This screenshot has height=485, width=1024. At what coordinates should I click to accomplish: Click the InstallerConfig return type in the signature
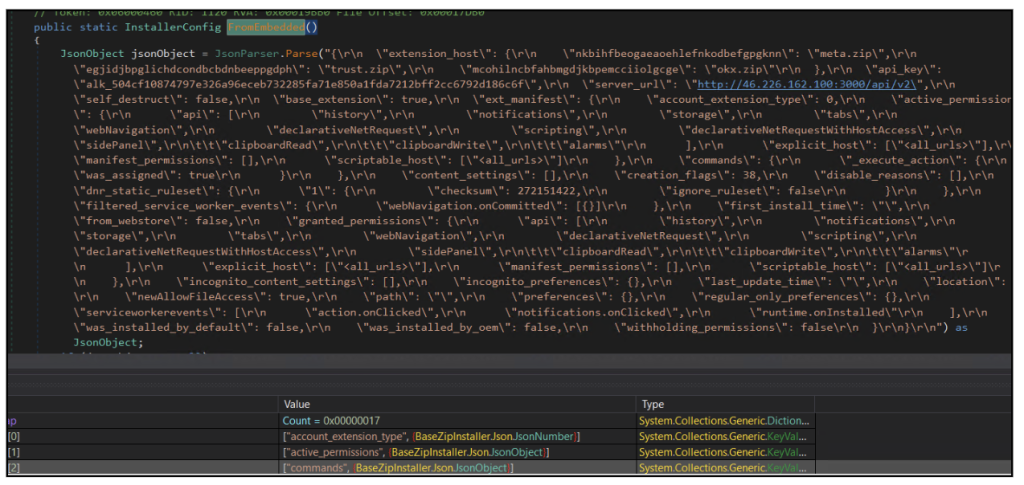click(173, 27)
